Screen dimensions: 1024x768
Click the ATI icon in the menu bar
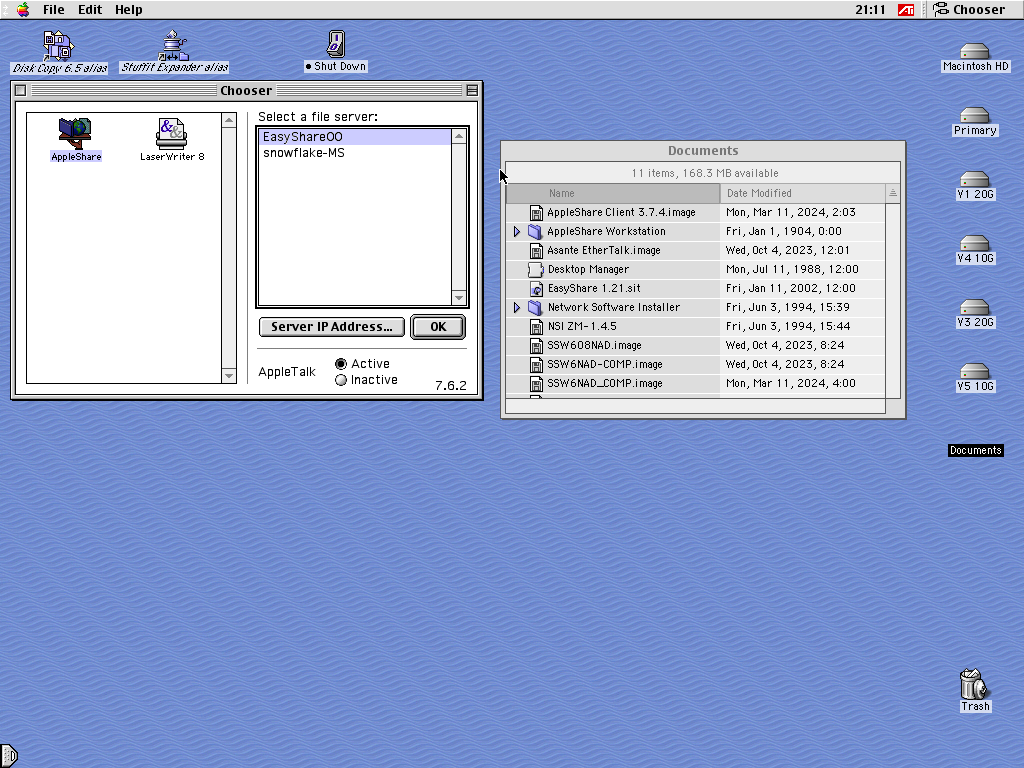coord(906,10)
